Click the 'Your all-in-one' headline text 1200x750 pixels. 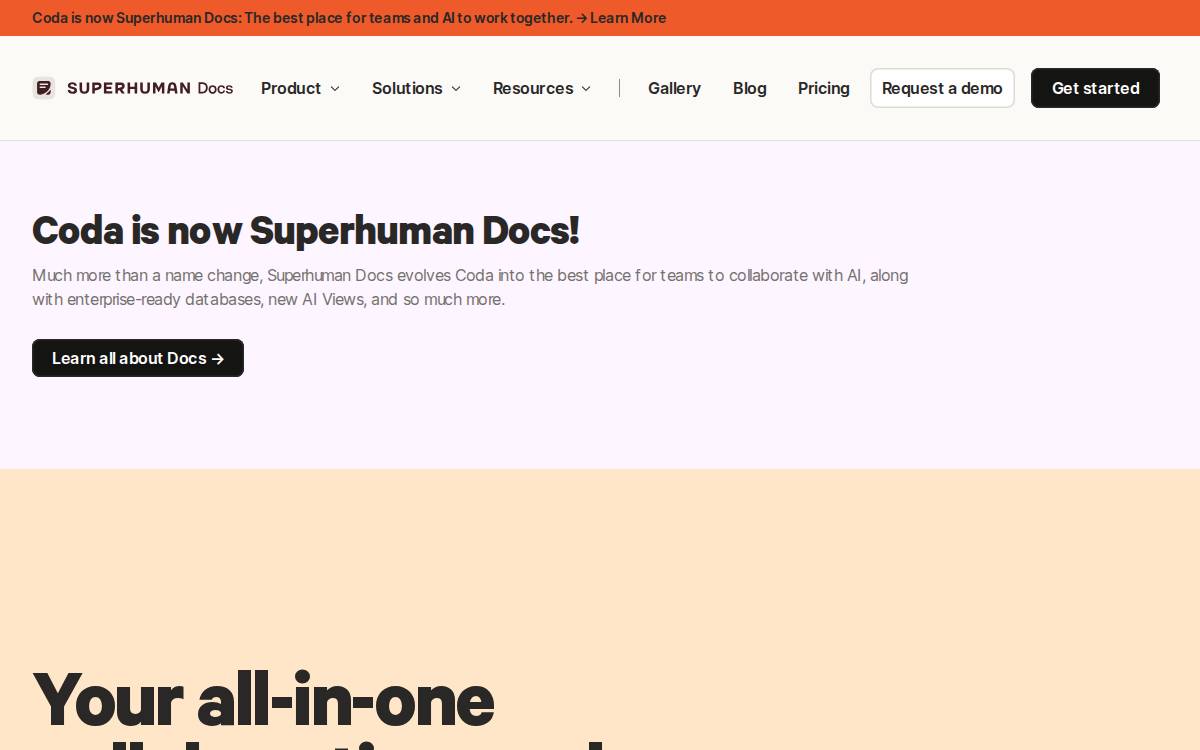coord(263,699)
